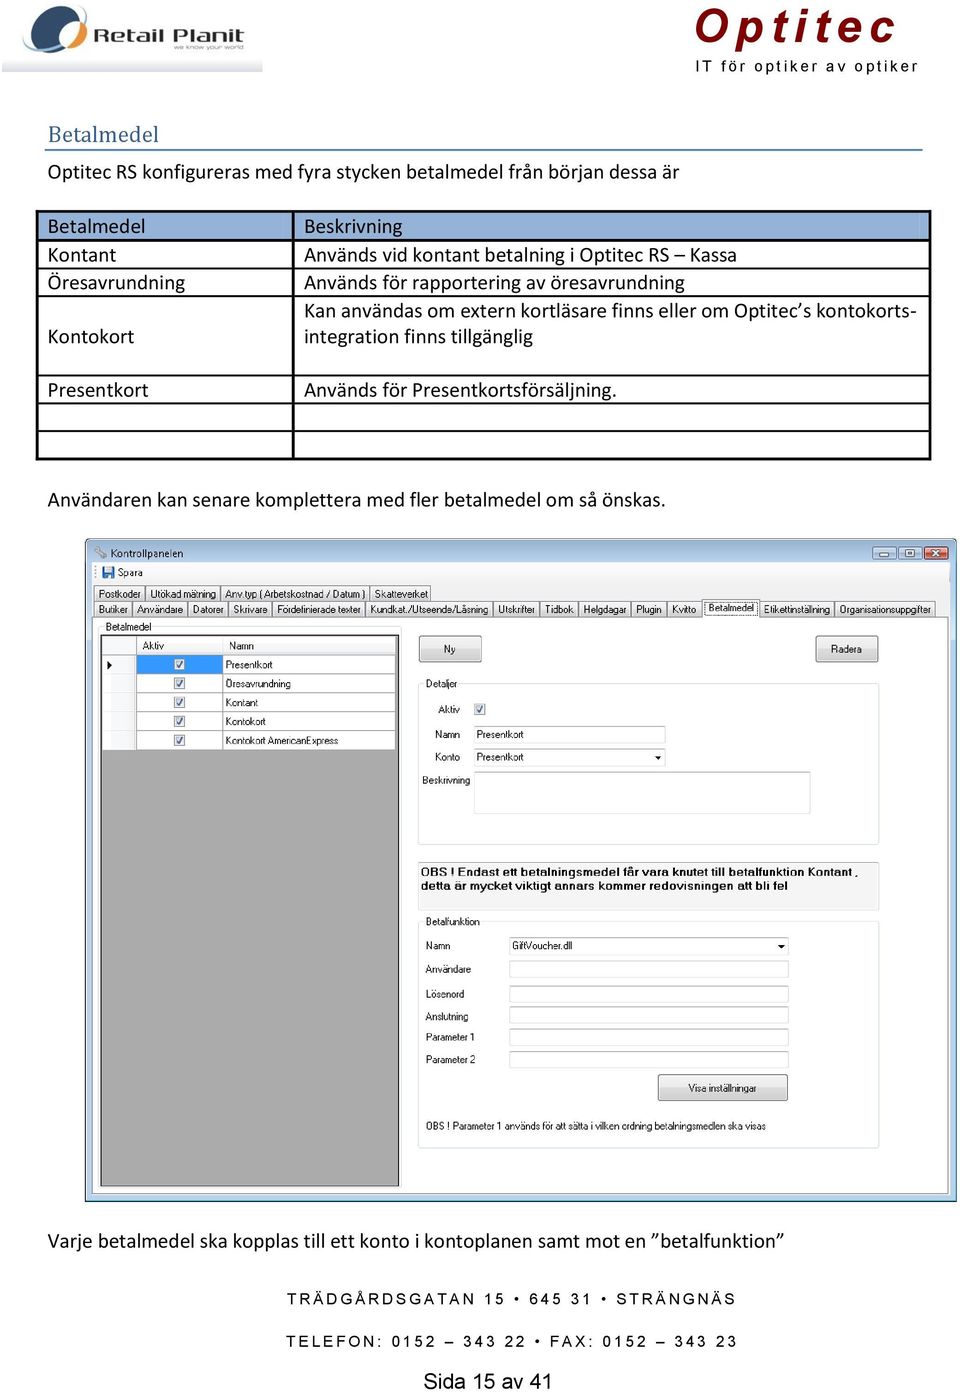Image resolution: width=960 pixels, height=1392 pixels.
Task: Toggle Aktiv checkbox for the Kontokort row
Action: click(x=179, y=721)
